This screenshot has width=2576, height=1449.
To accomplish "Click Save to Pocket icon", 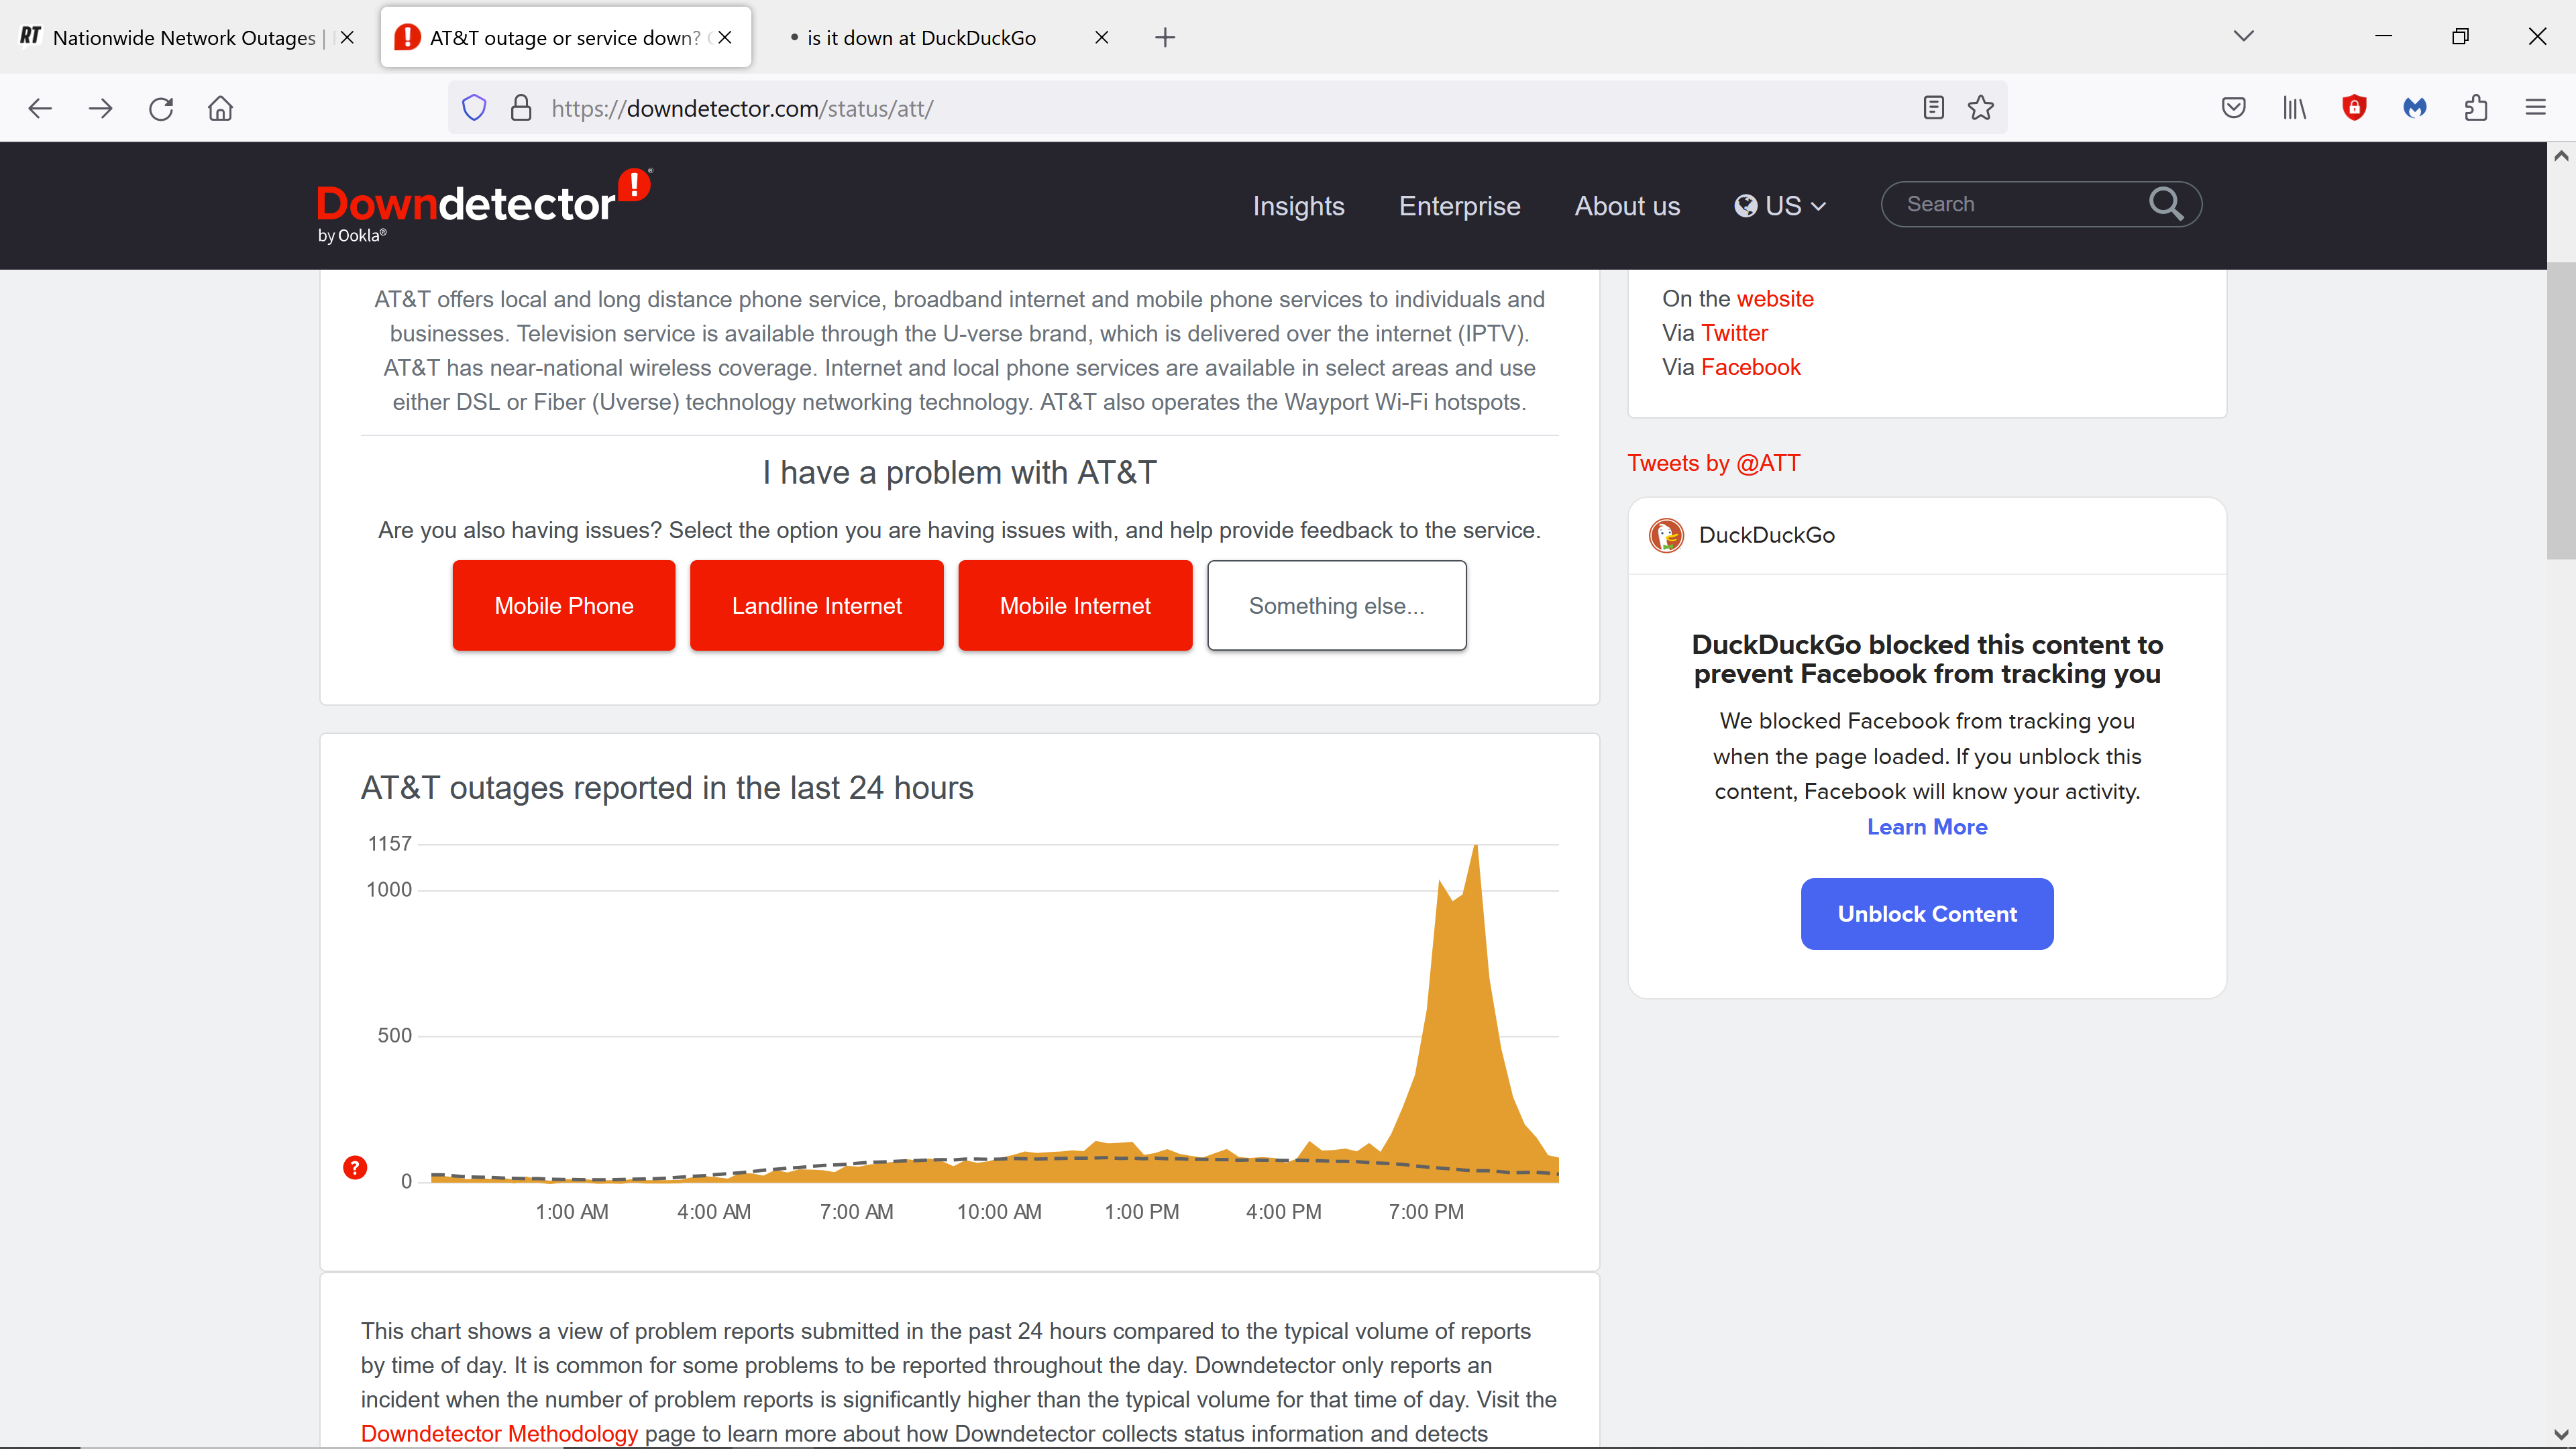I will point(2233,108).
